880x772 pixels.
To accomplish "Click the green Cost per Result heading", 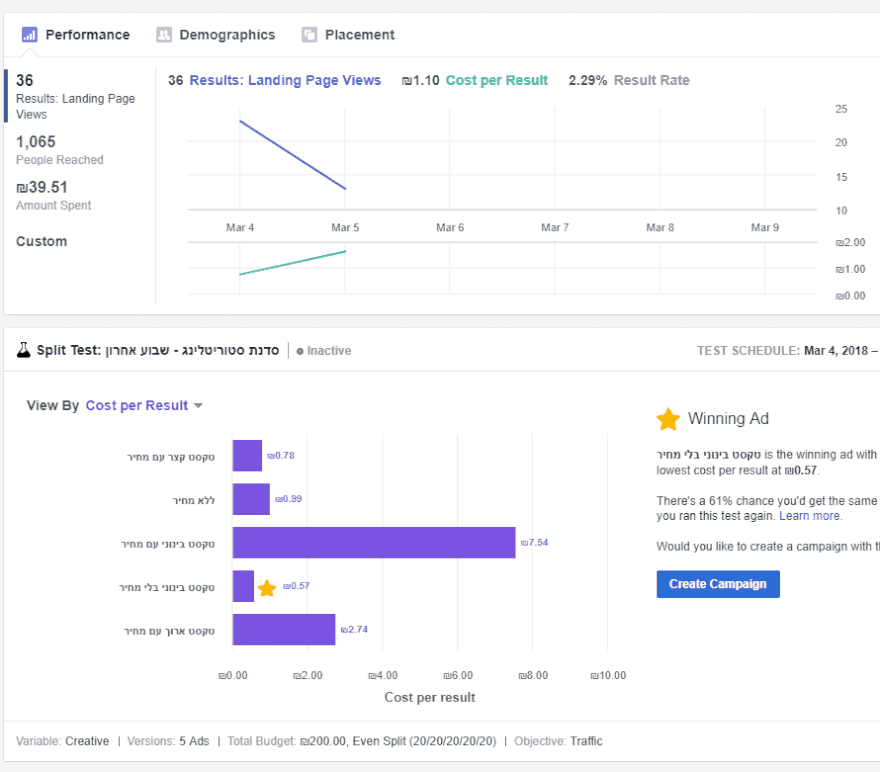I will [x=496, y=81].
